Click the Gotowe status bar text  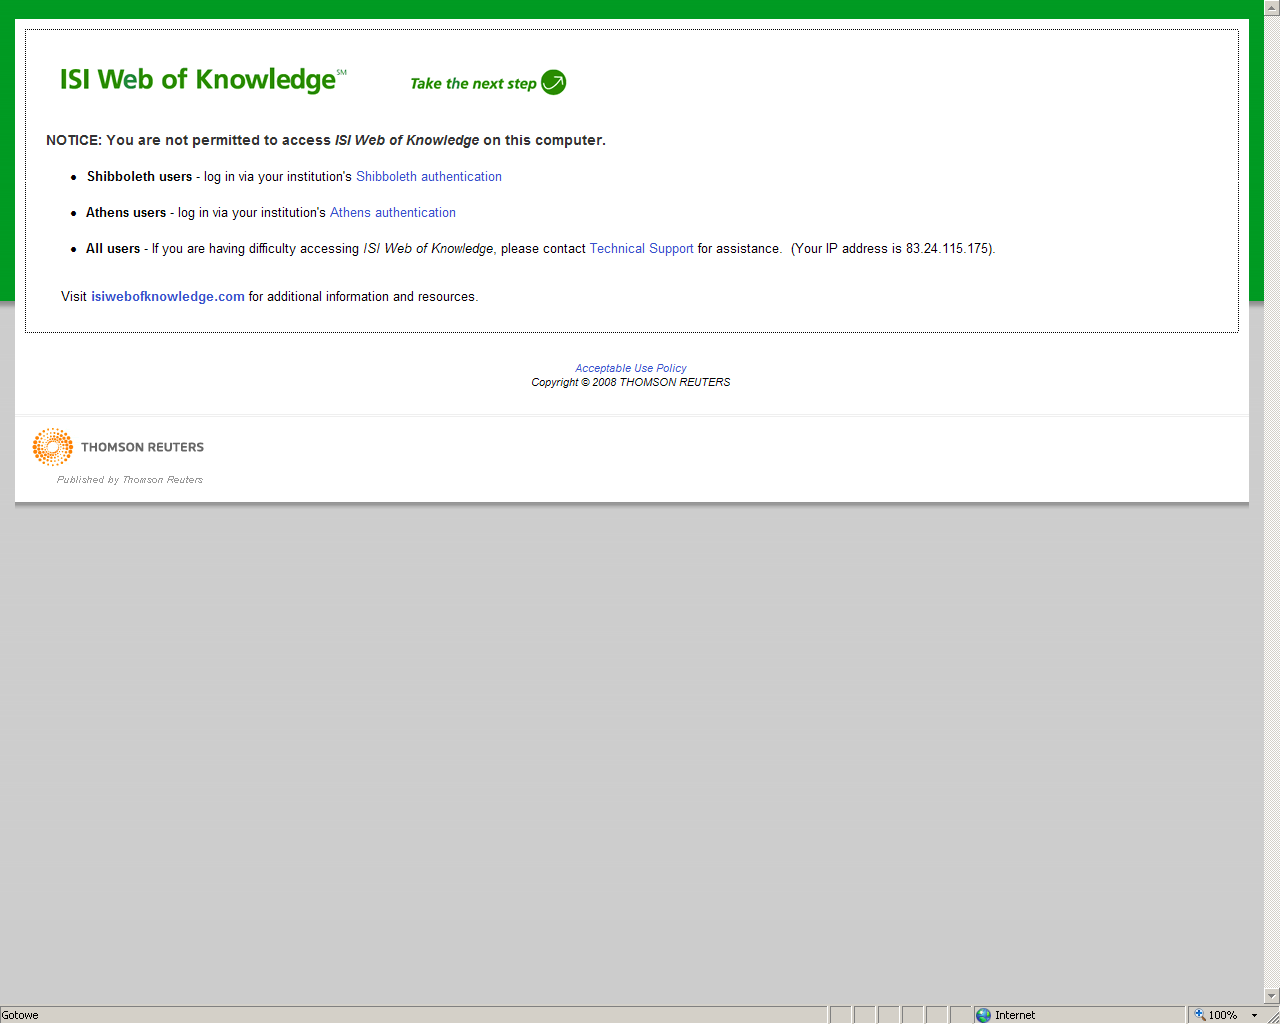20,1015
